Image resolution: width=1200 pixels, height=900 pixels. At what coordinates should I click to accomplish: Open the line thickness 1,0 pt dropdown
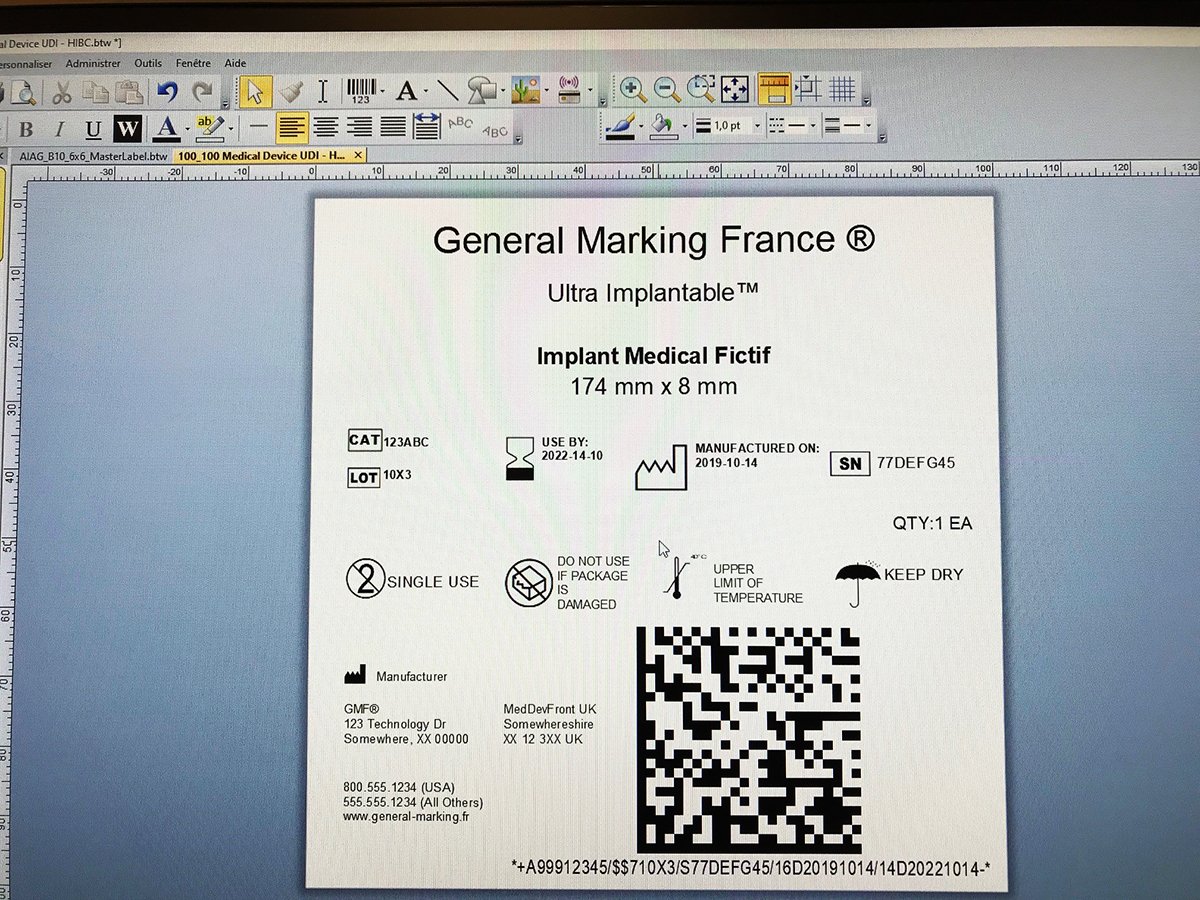pyautogui.click(x=757, y=127)
